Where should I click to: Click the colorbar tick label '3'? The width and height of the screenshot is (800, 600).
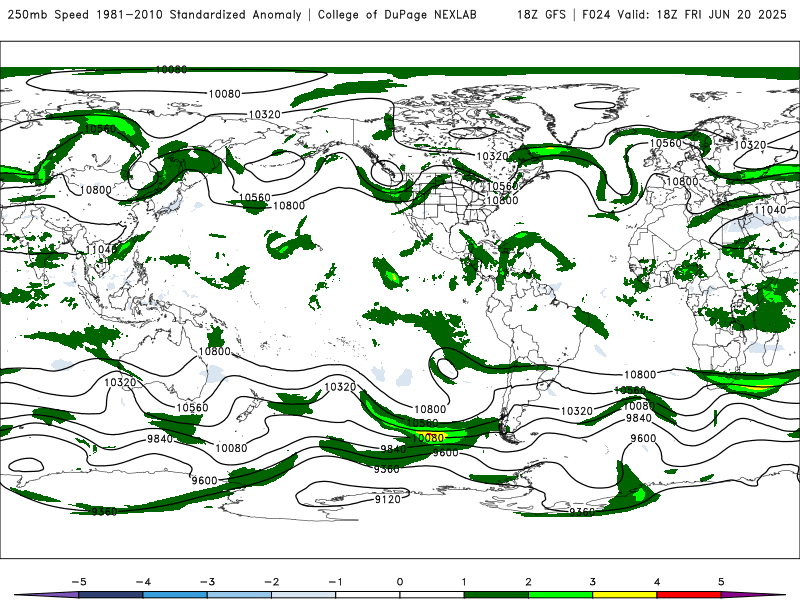pyautogui.click(x=593, y=582)
